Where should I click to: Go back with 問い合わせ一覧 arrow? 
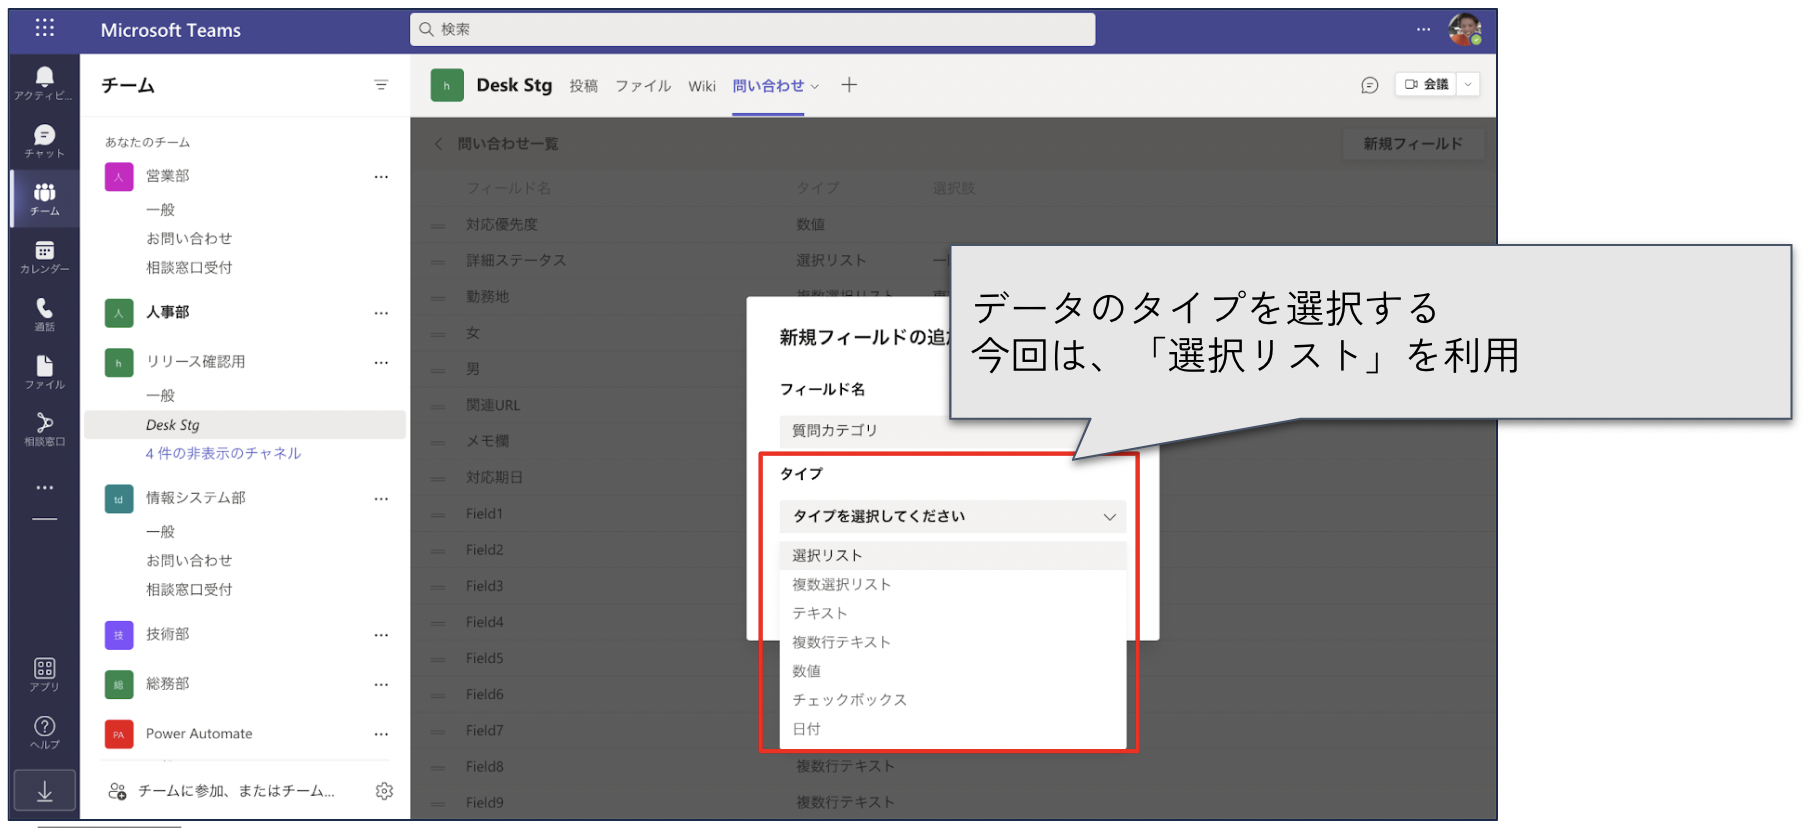[x=438, y=144]
